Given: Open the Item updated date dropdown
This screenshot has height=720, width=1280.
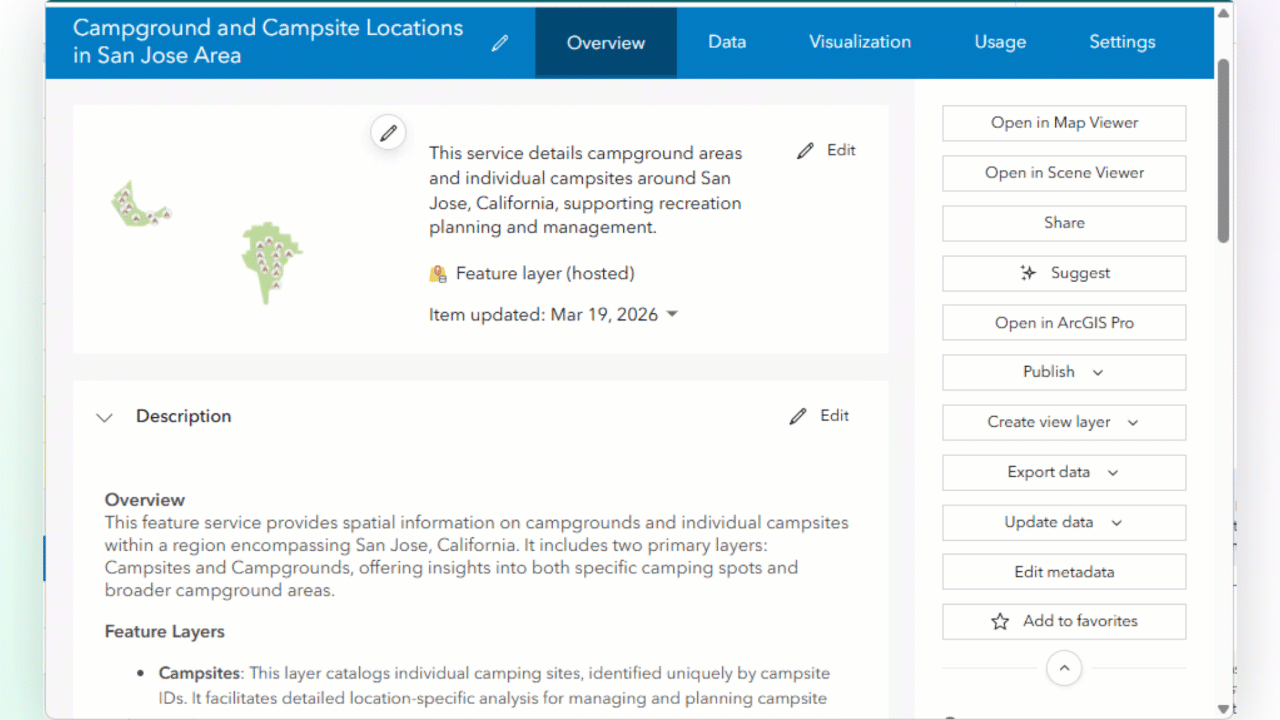Looking at the screenshot, I should [x=671, y=314].
